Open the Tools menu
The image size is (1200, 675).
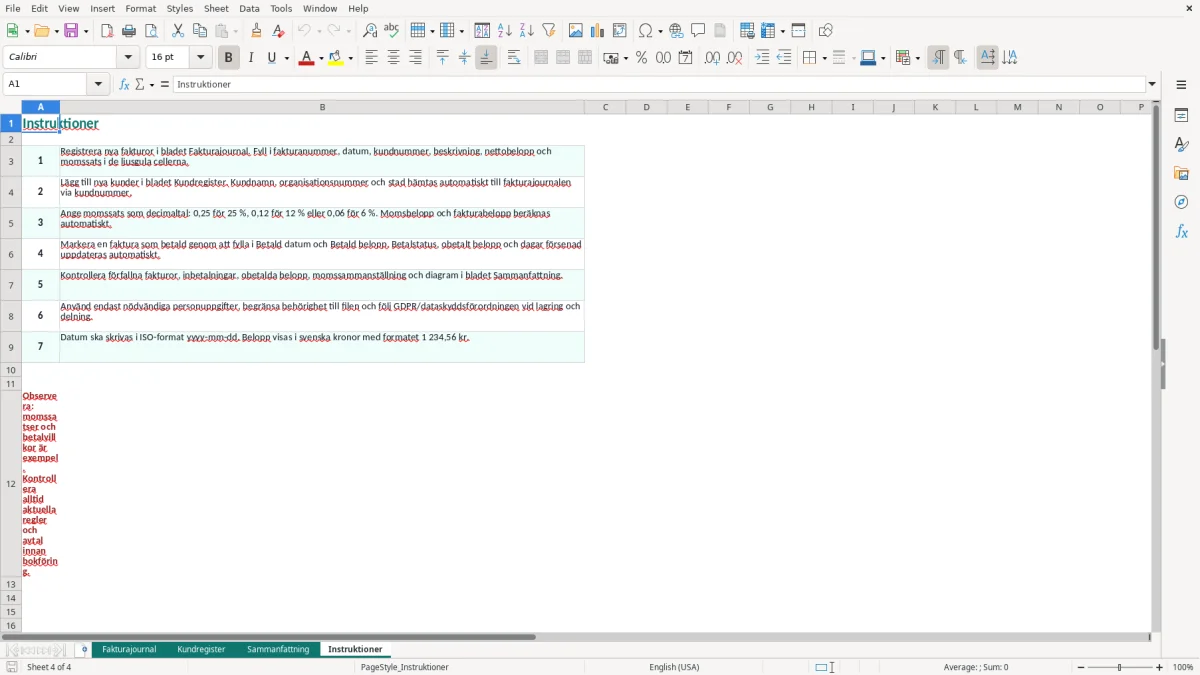(281, 8)
